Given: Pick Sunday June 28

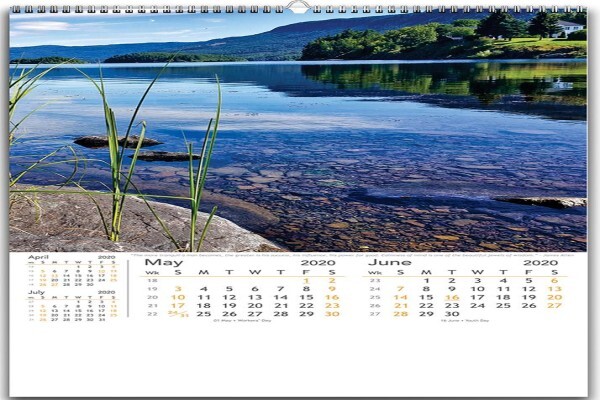Looking at the screenshot, I should [x=401, y=314].
